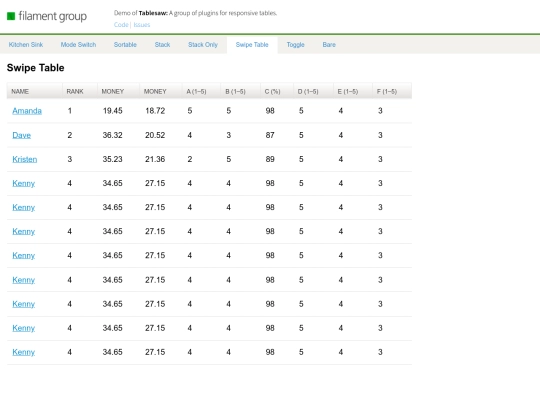Viewport: 540px width, 405px height.
Task: Click the 89 percent value for Kristen
Action: coord(270,159)
